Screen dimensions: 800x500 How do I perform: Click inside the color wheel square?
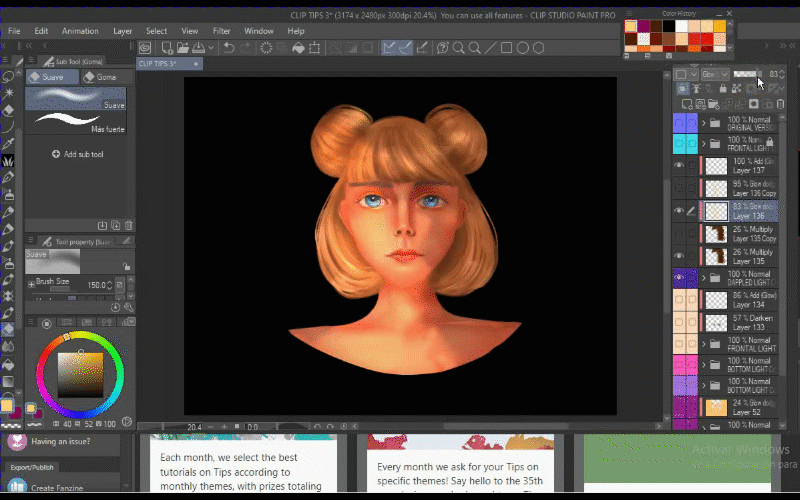tap(79, 374)
